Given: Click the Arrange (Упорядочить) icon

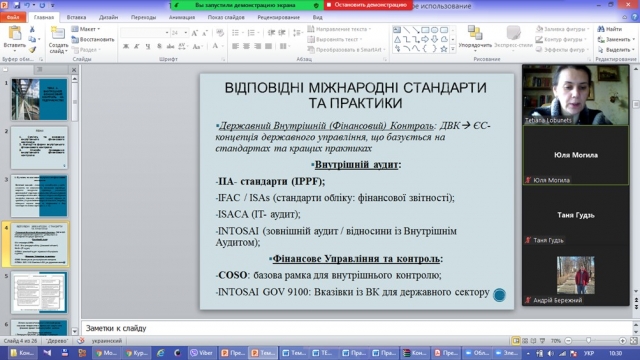Looking at the screenshot, I should (475, 33).
